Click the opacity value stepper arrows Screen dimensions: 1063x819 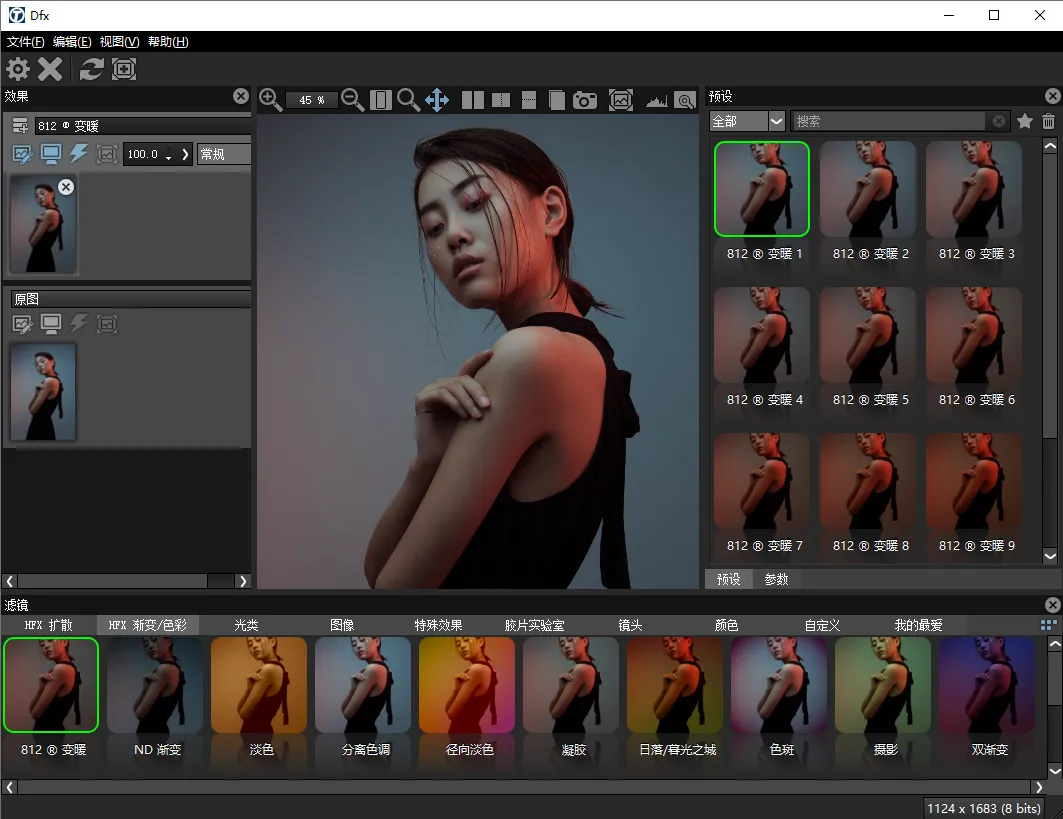click(x=169, y=155)
